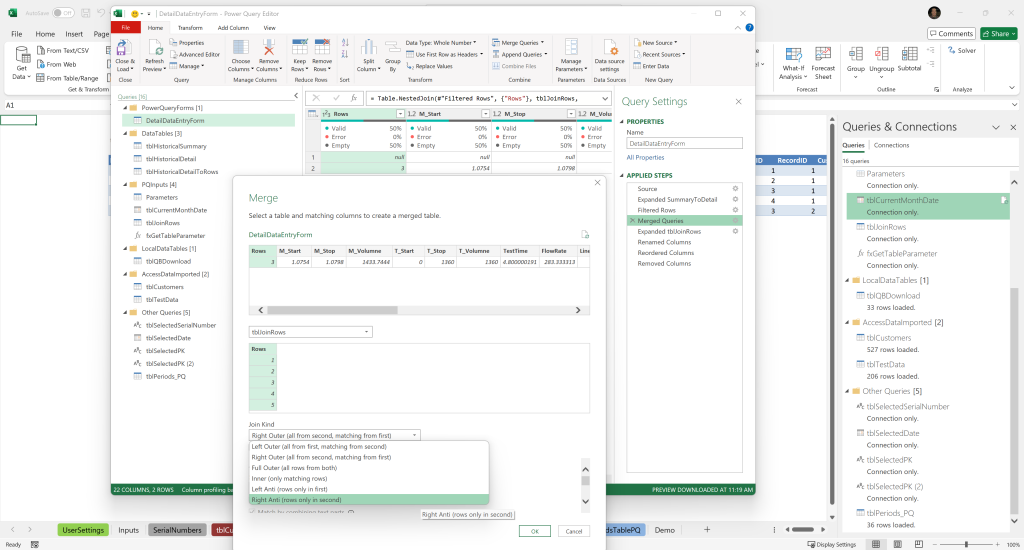Click the Excel zoom slider
Image resolution: width=1024 pixels, height=550 pixels.
(966, 544)
